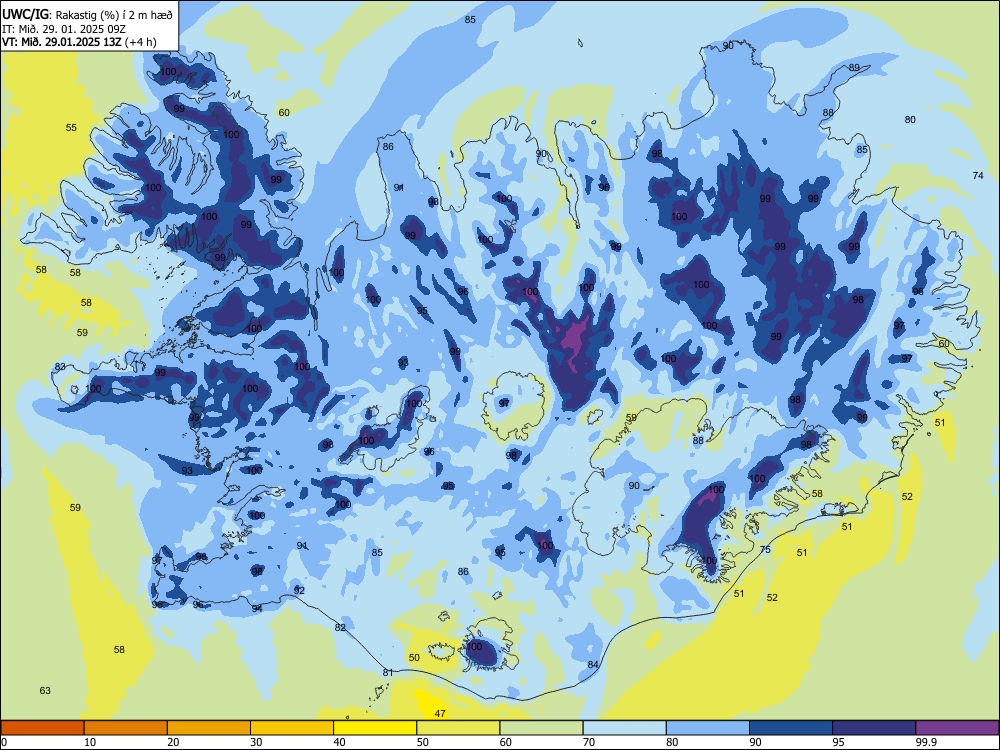1000x750 pixels.
Task: Click the legend tick label '10'
Action: click(90, 742)
